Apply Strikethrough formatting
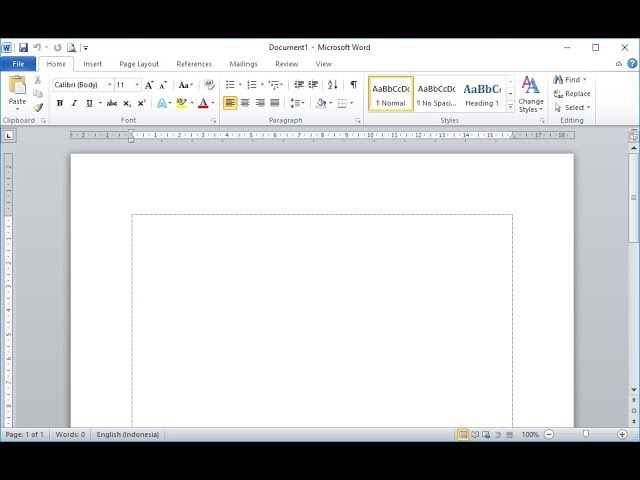The width and height of the screenshot is (640, 480). (112, 103)
